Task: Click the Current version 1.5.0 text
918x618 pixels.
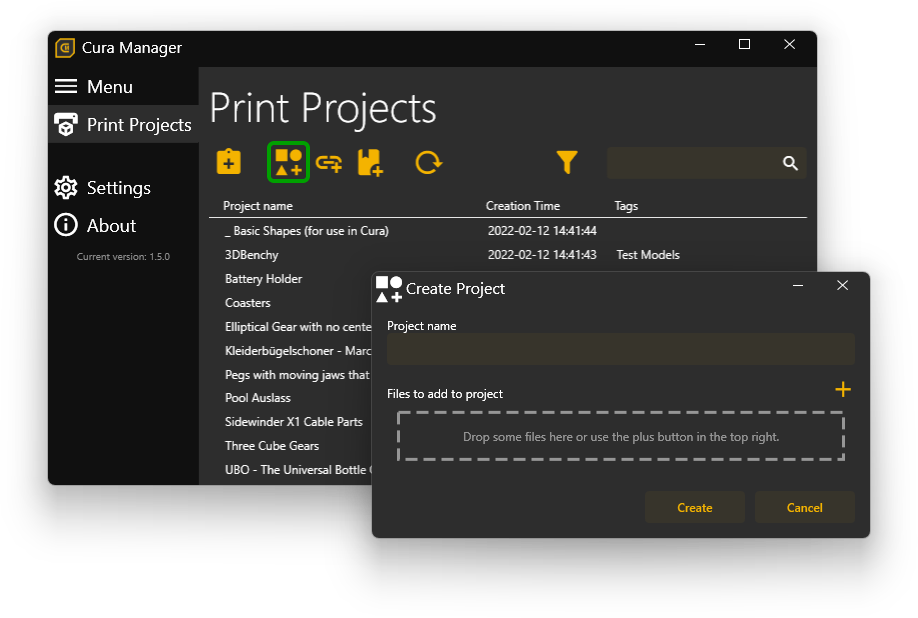Action: 123,257
